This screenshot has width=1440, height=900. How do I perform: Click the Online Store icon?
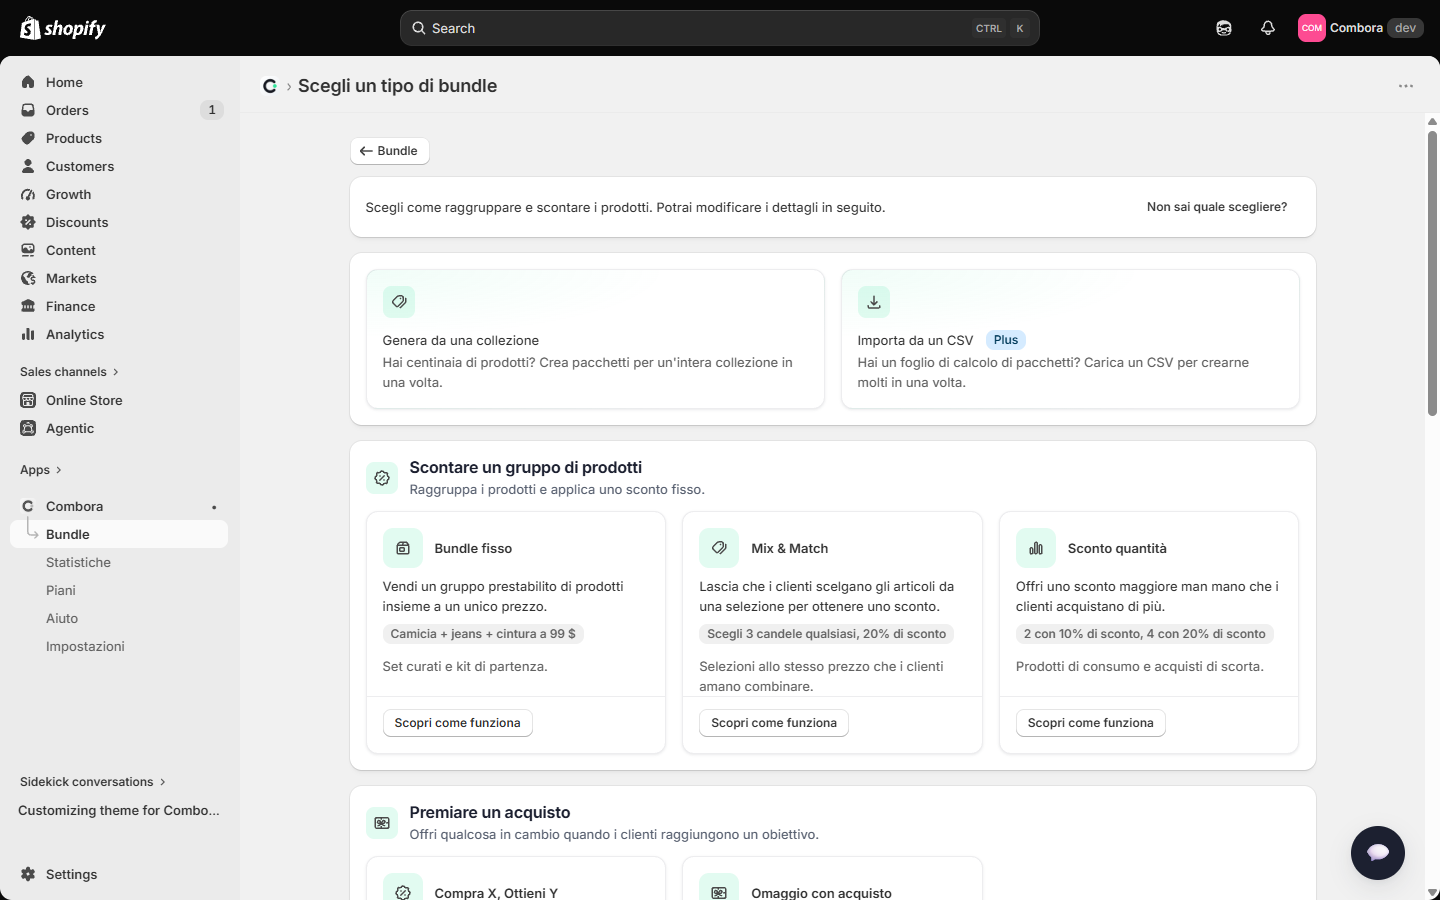[x=28, y=400]
